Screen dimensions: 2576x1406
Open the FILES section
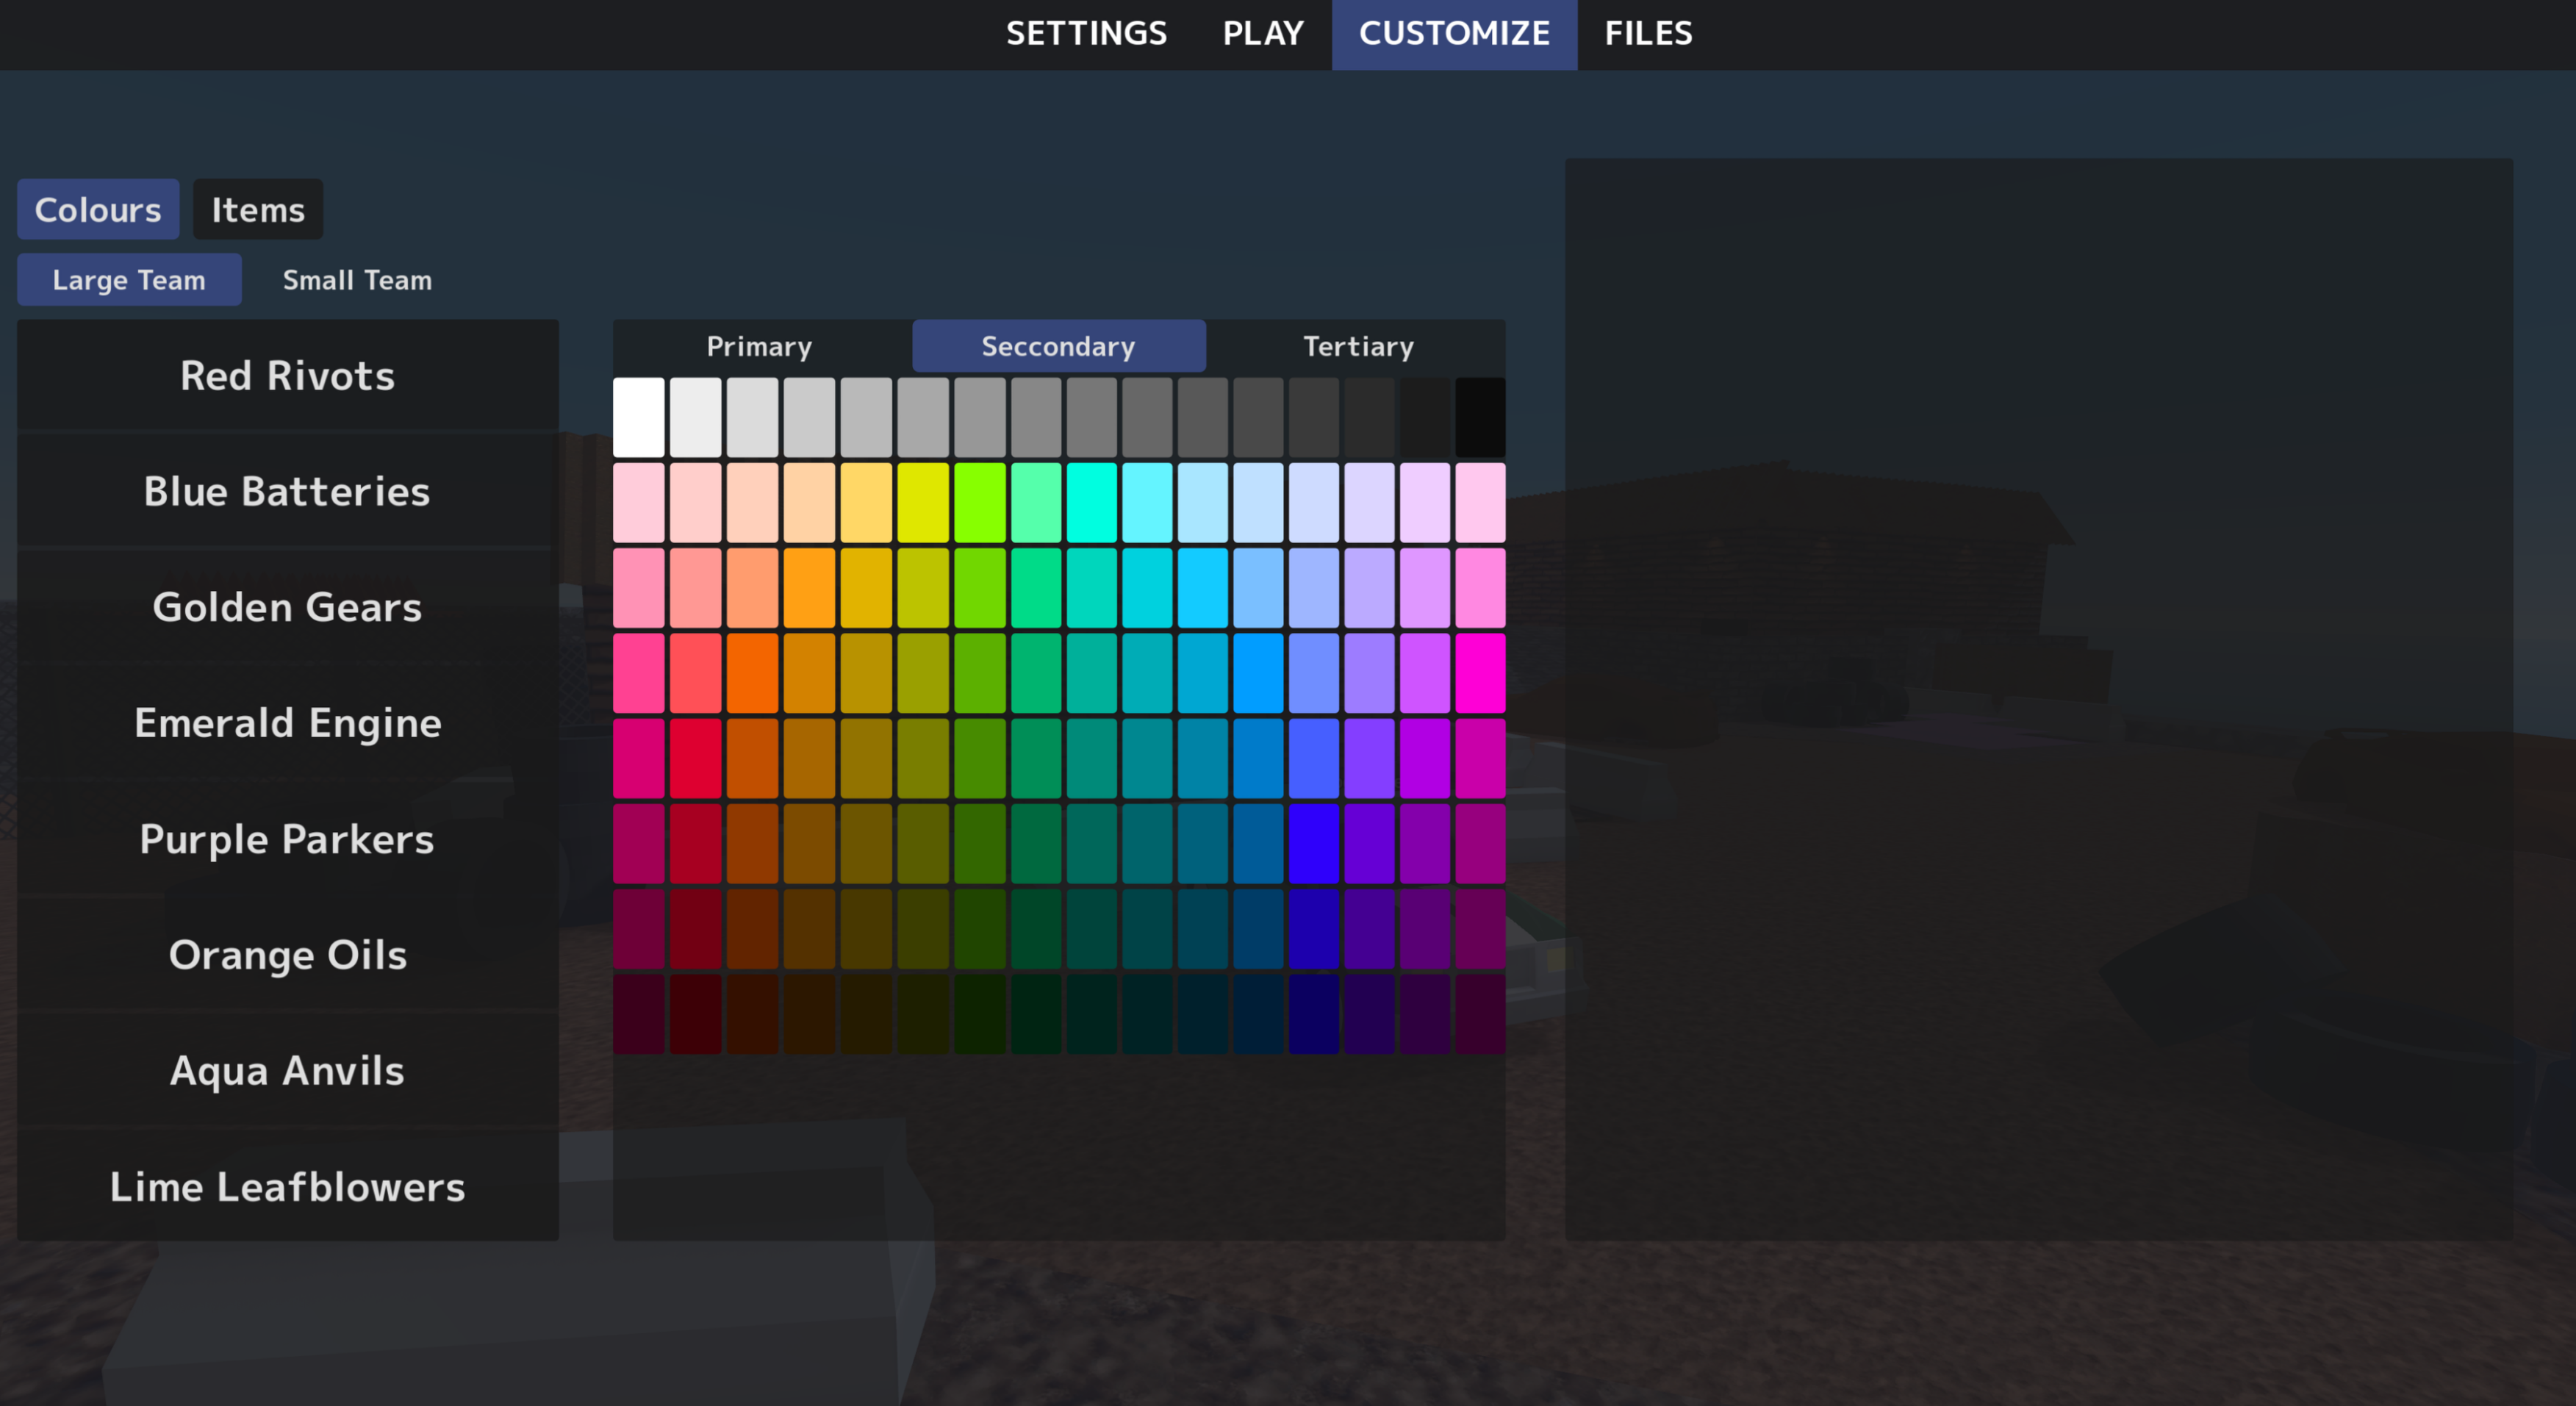click(x=1648, y=33)
